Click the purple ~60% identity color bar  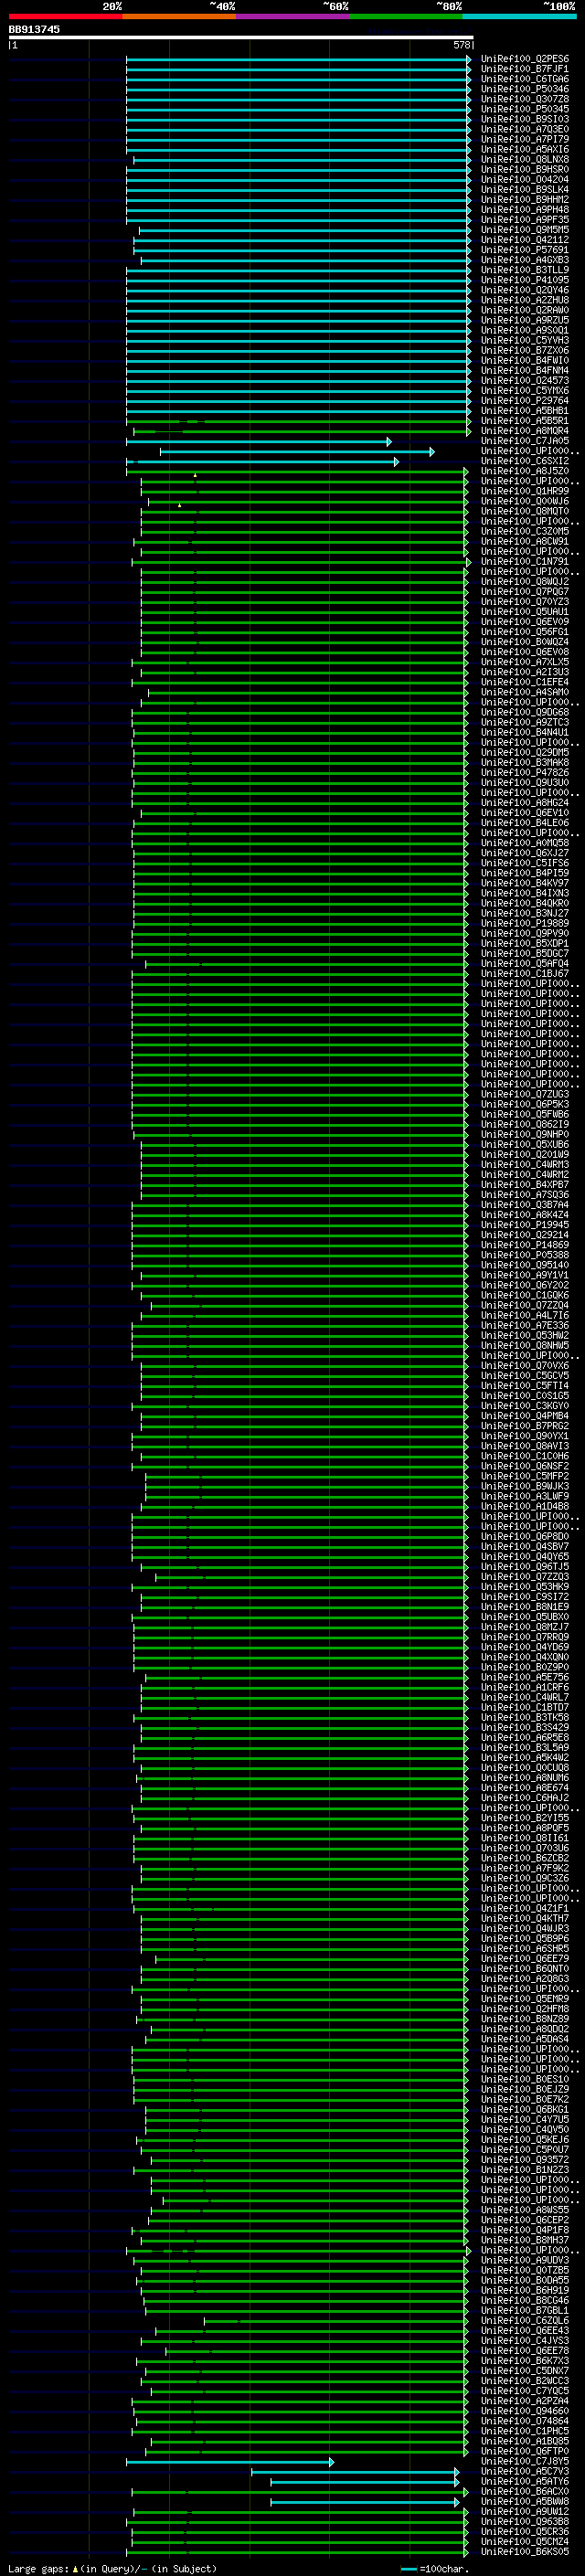pos(293,16)
